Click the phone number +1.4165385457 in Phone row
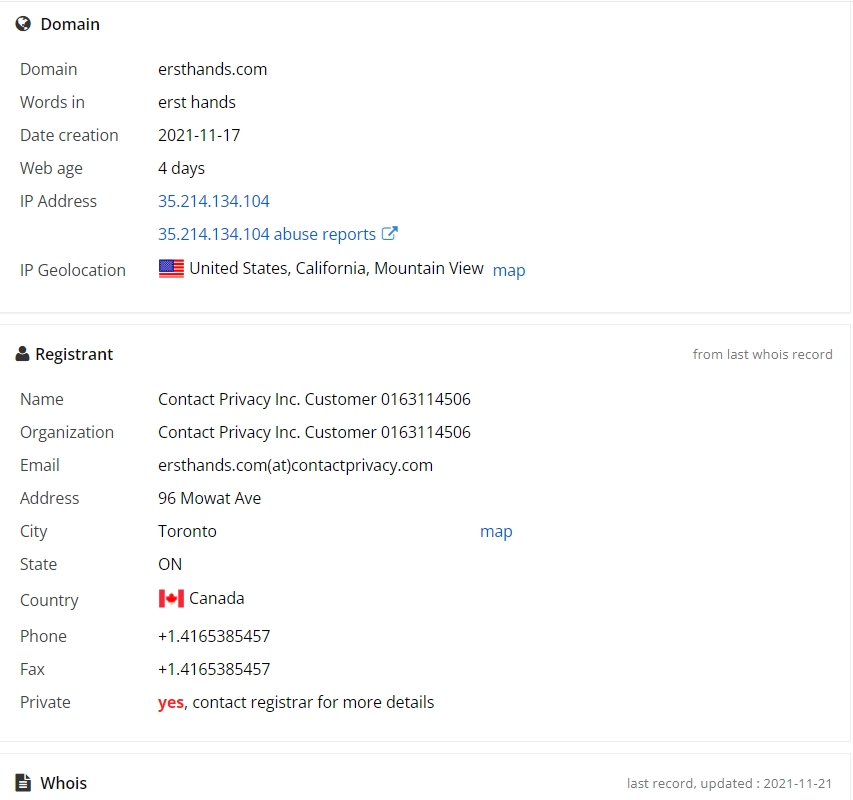The height and width of the screenshot is (800, 853). click(214, 636)
